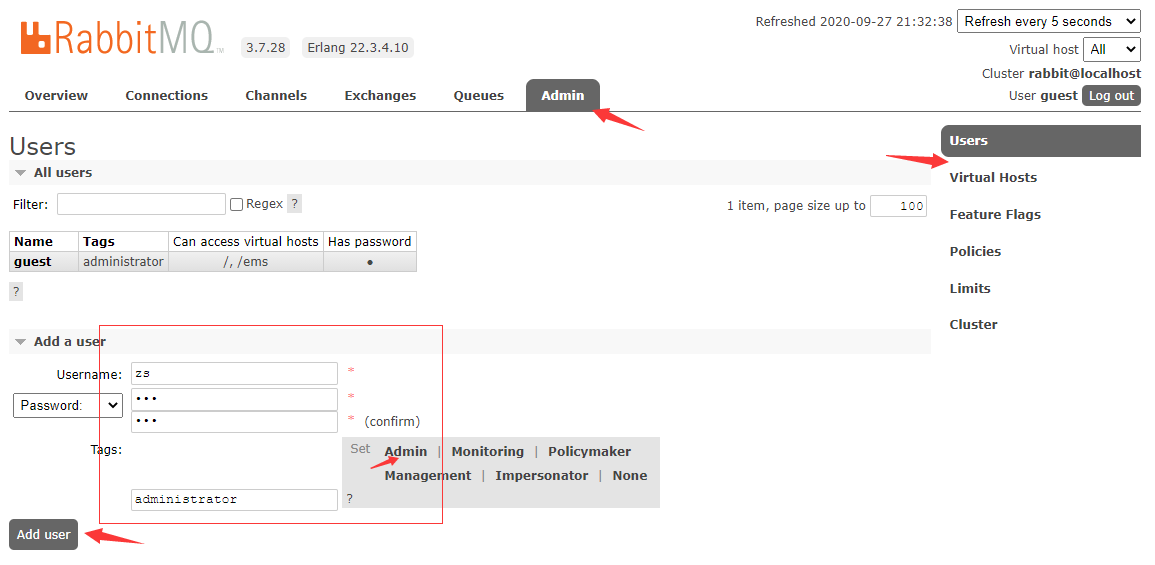Set the Management tag

click(x=428, y=476)
